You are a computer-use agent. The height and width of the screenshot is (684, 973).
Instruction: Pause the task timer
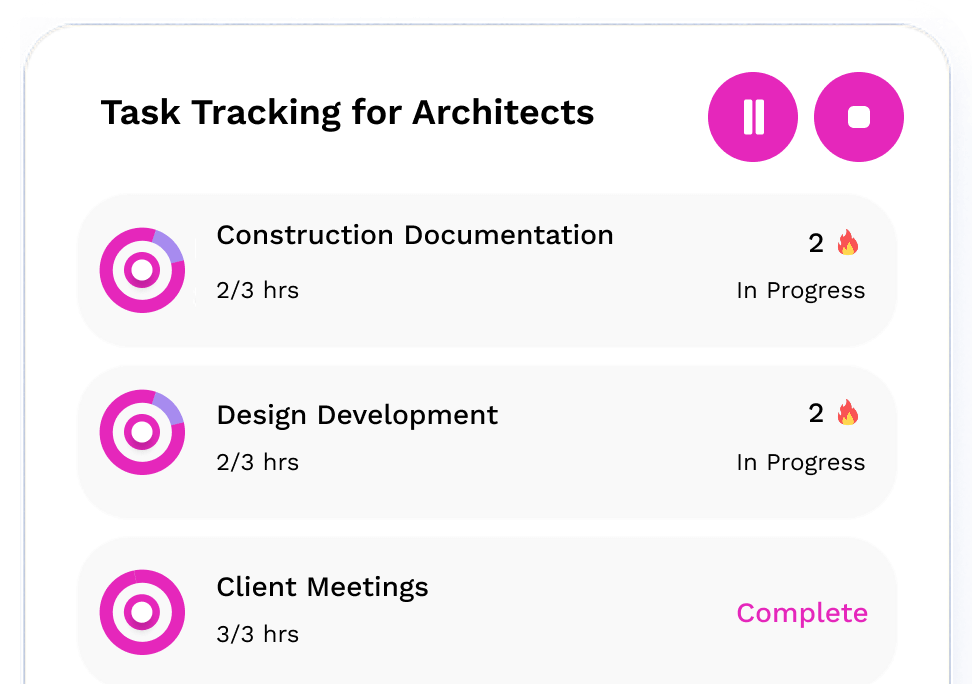click(753, 117)
